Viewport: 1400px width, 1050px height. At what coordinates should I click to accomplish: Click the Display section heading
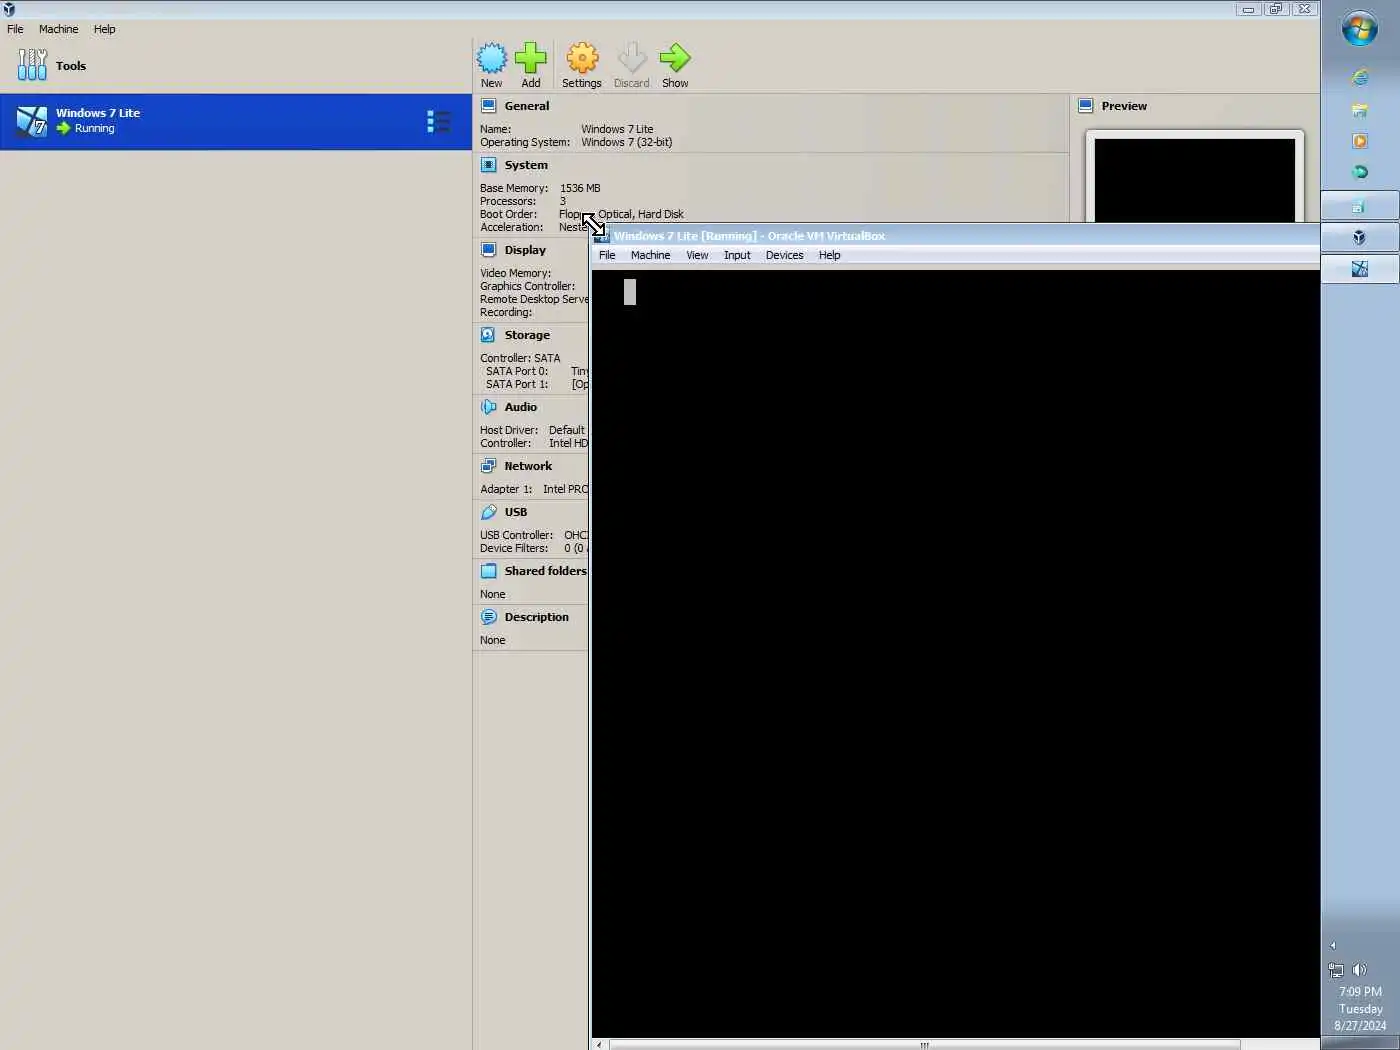525,249
